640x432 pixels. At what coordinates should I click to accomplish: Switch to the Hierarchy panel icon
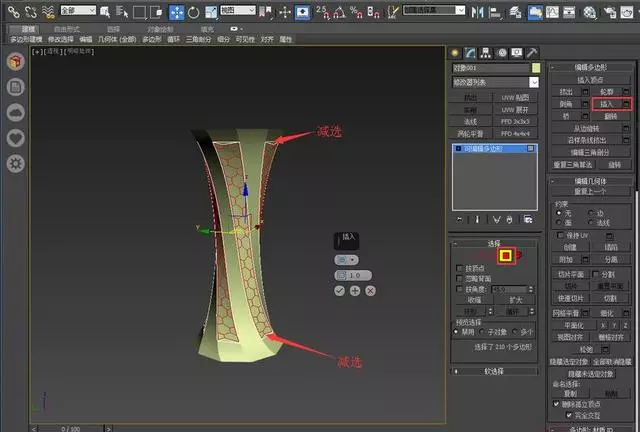click(x=483, y=52)
